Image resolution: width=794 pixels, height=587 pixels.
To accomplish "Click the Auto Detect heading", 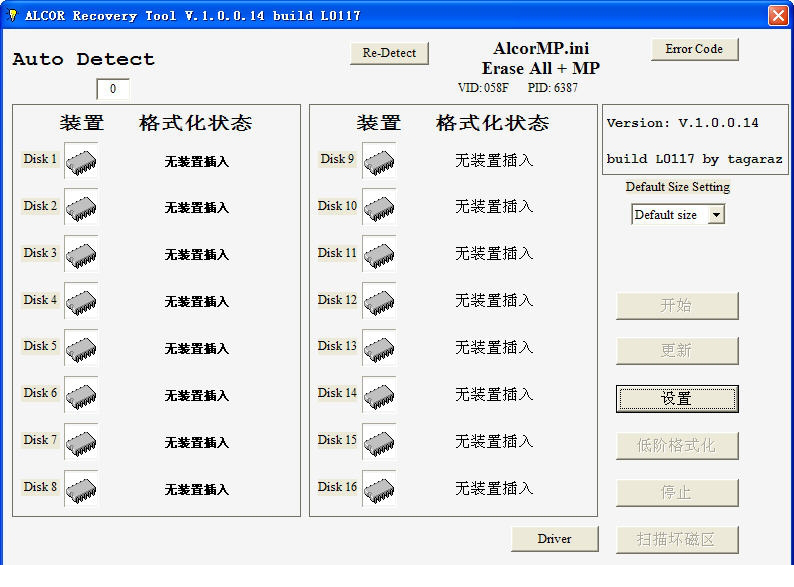I will pos(84,59).
